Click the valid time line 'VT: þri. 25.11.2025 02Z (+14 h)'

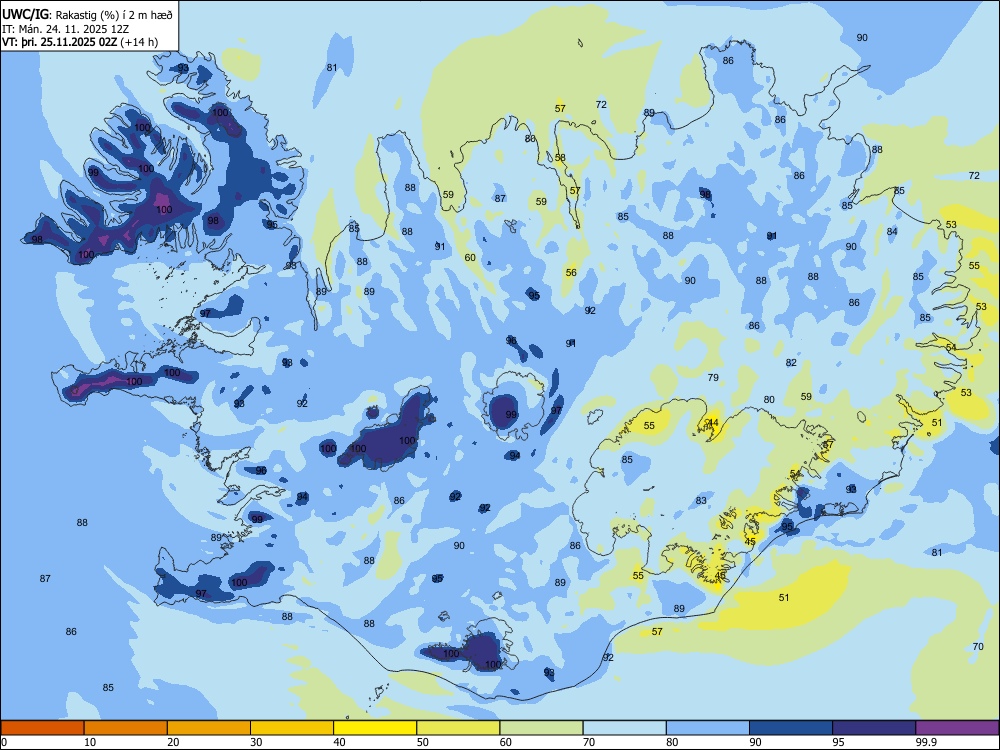tap(80, 42)
